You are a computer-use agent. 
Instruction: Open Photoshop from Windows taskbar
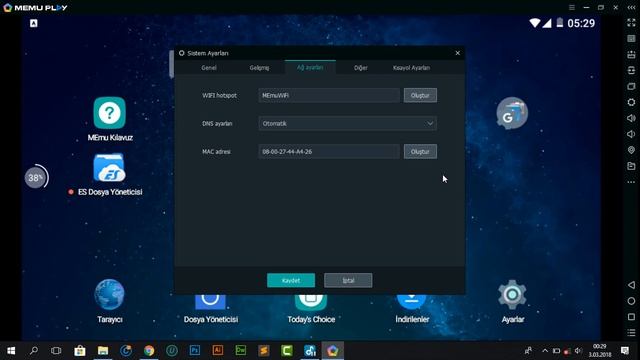coord(195,350)
